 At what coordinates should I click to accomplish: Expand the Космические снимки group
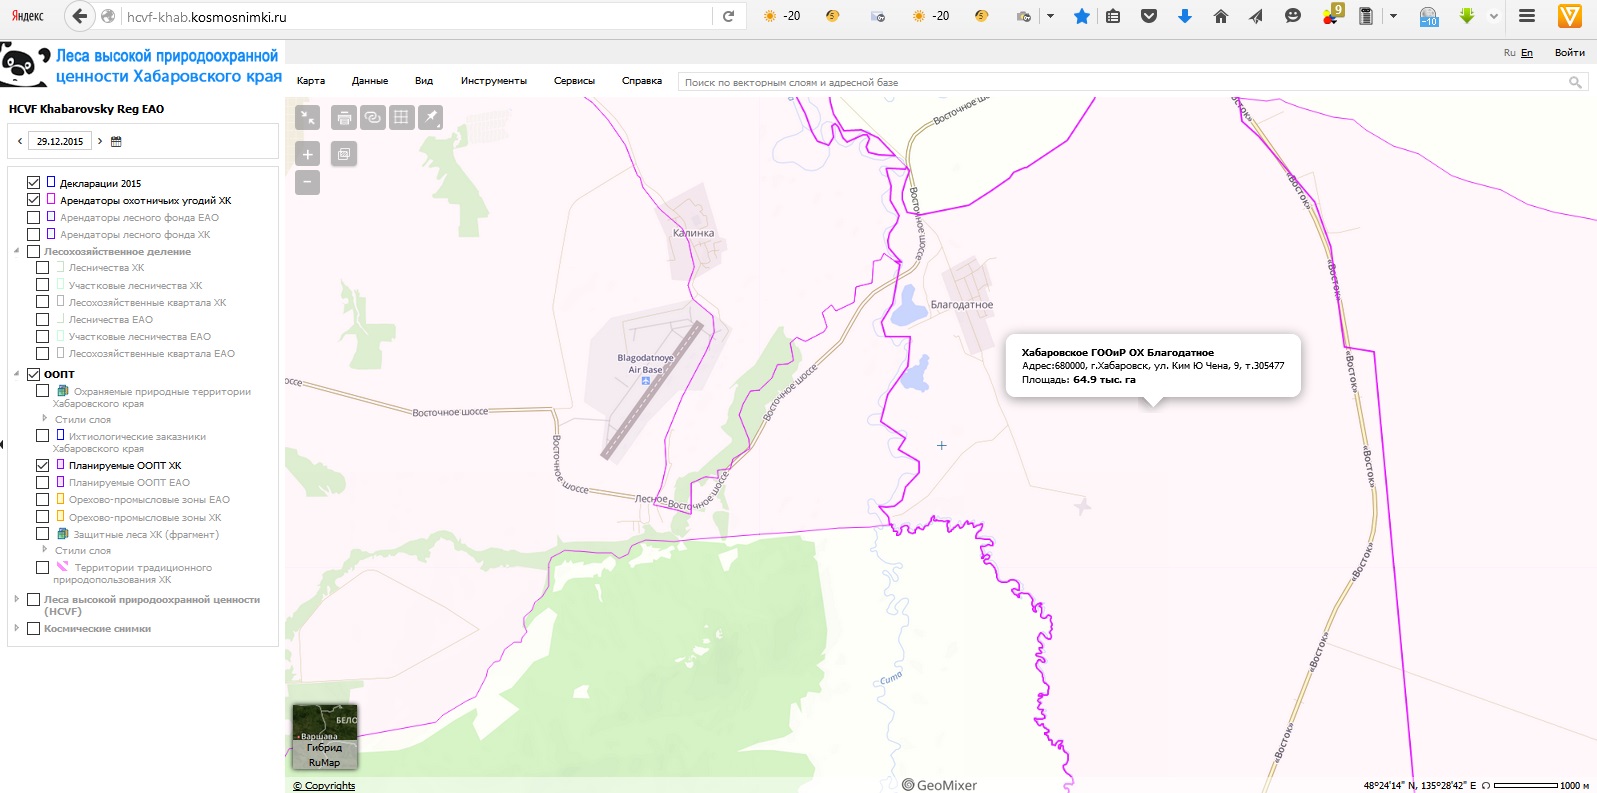point(17,629)
